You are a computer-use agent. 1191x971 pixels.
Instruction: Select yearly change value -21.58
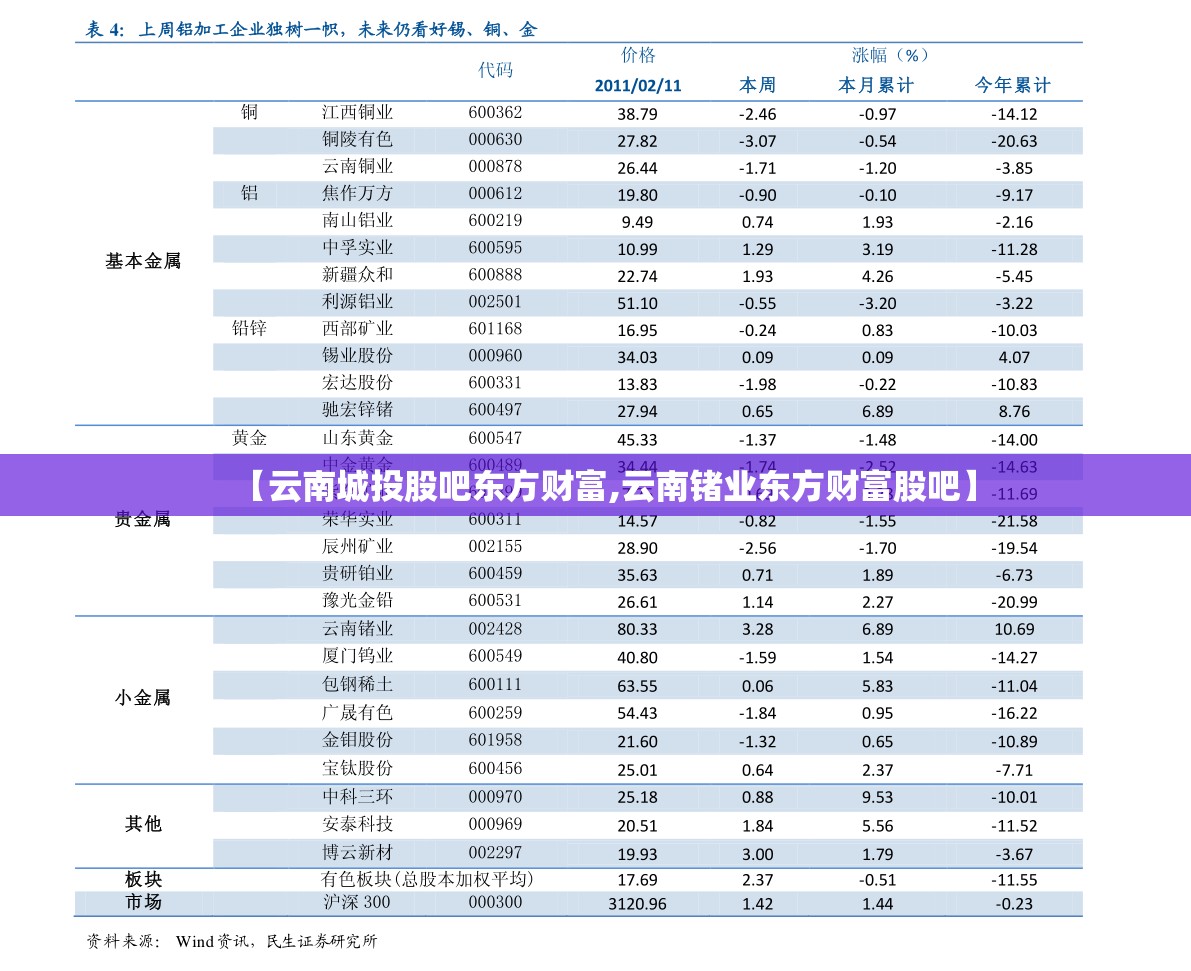(x=1014, y=521)
